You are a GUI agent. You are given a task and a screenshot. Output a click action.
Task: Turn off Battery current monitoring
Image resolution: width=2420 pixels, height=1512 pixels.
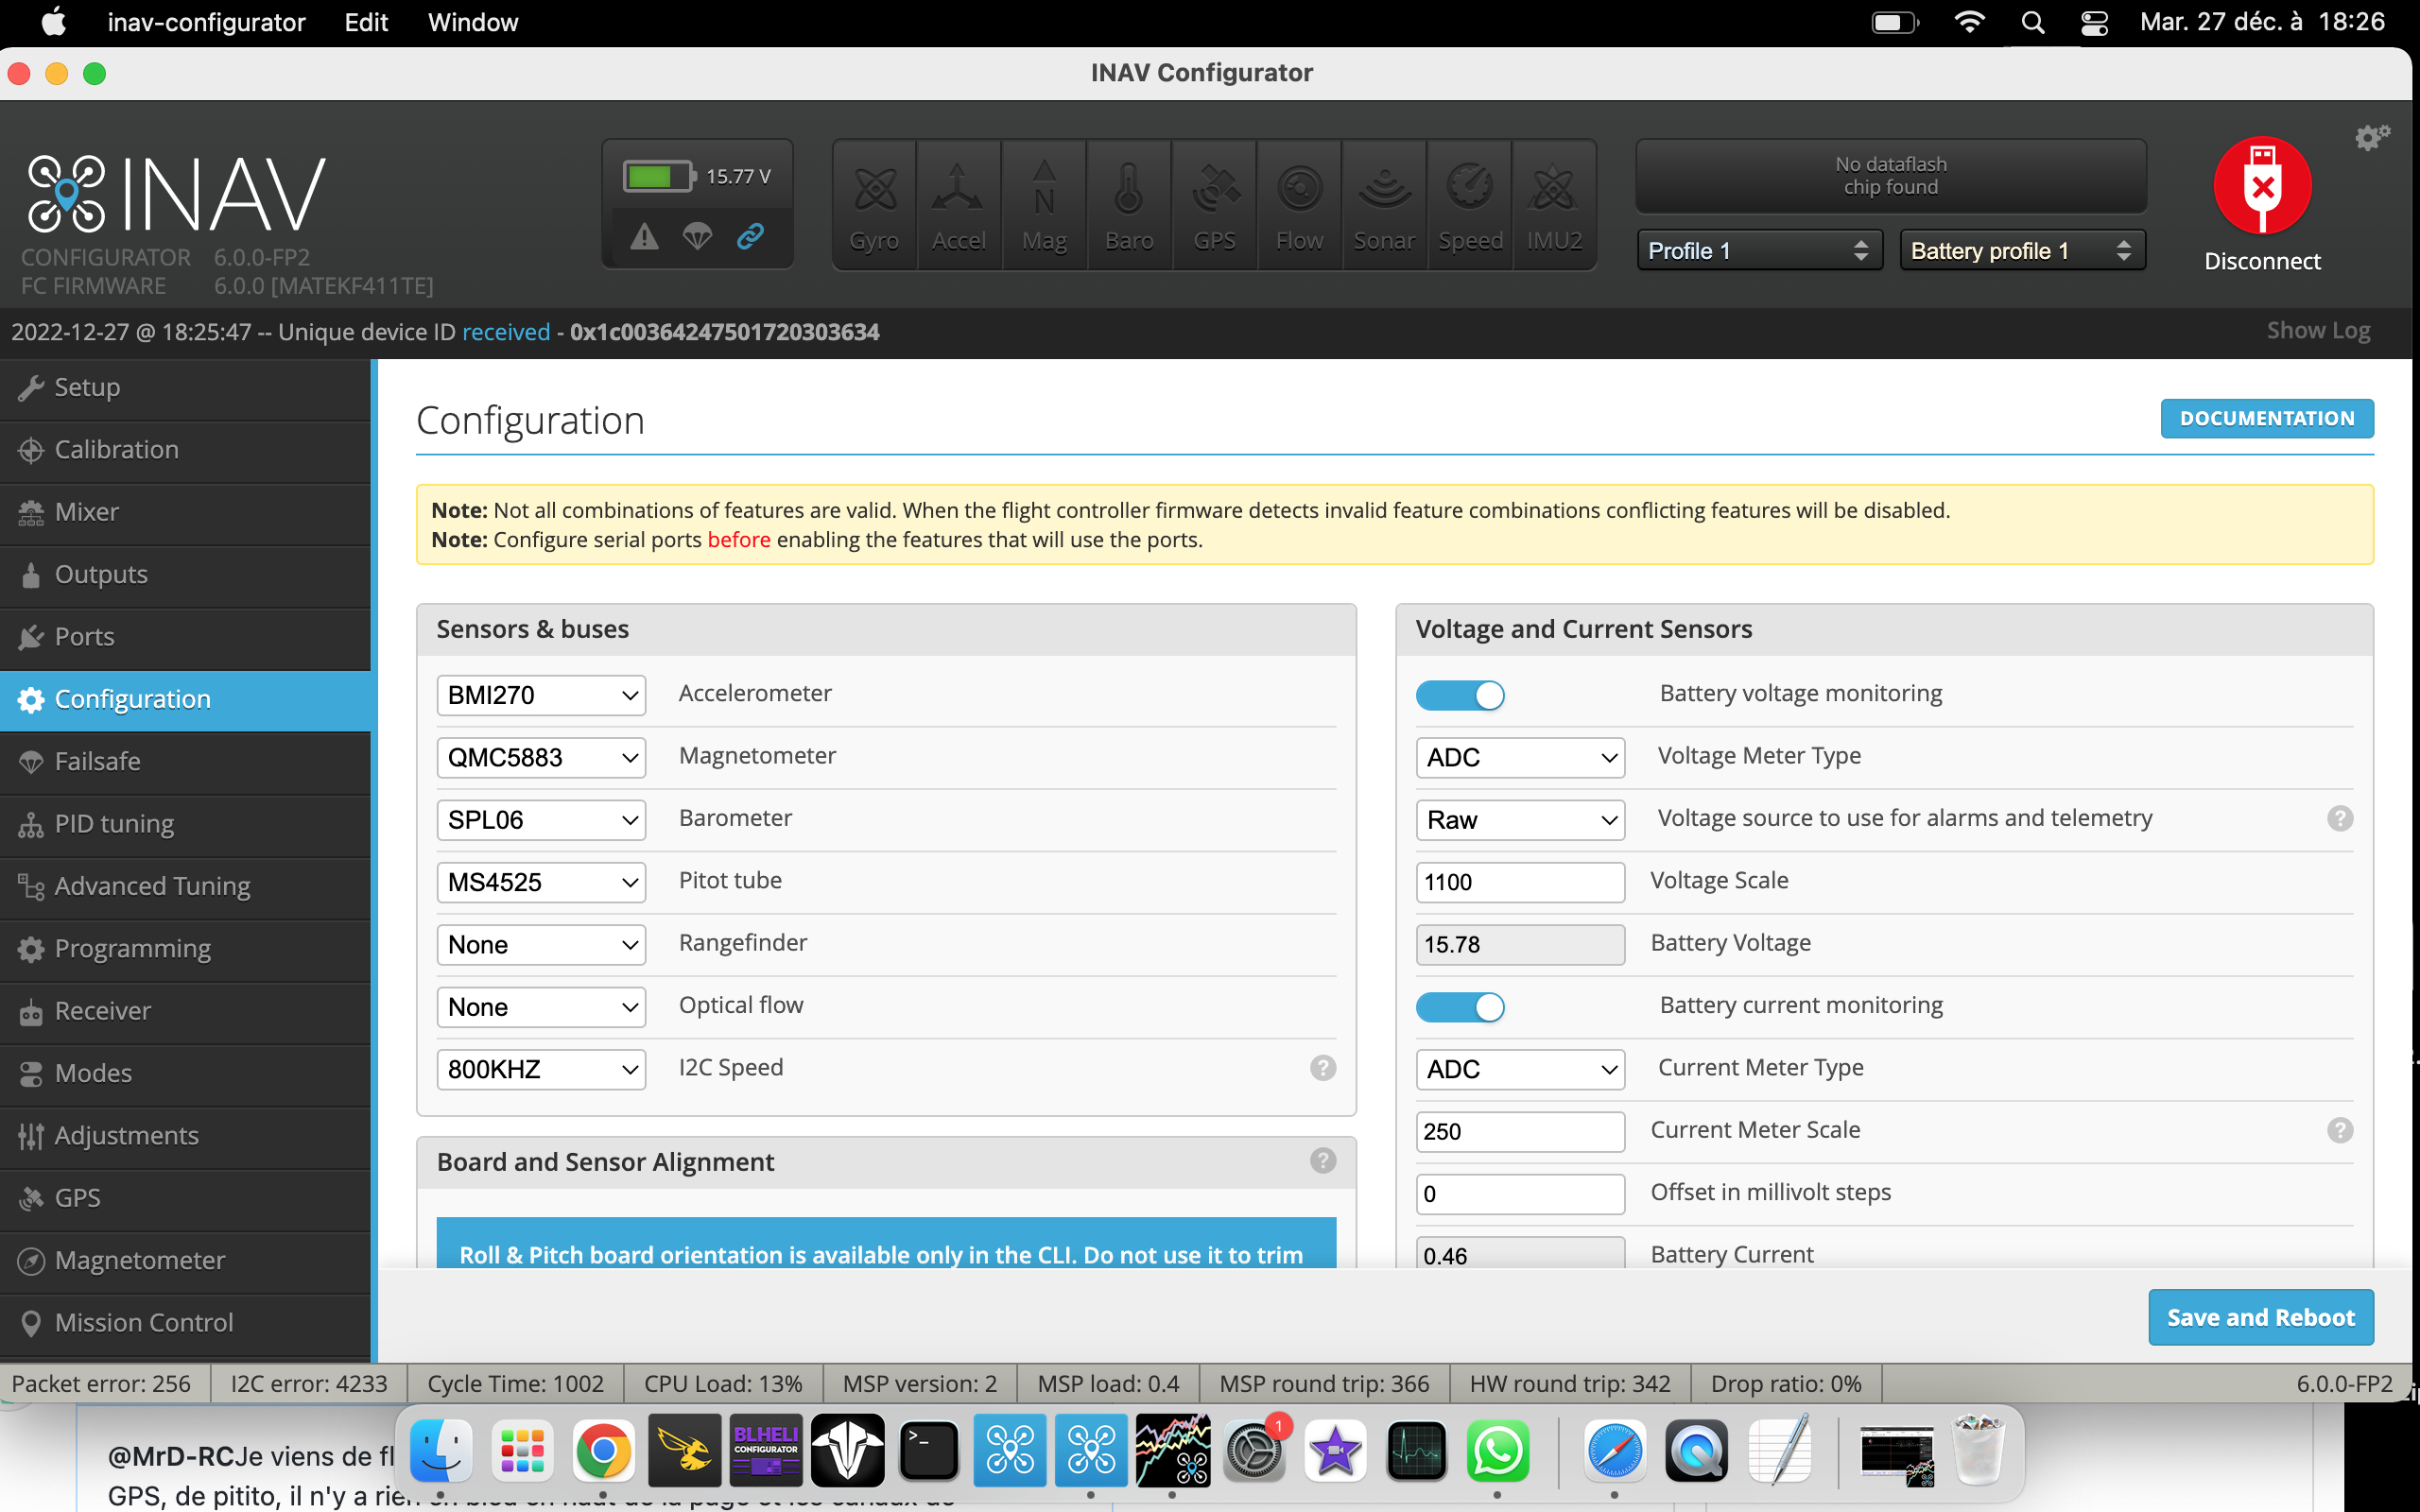(x=1460, y=1007)
